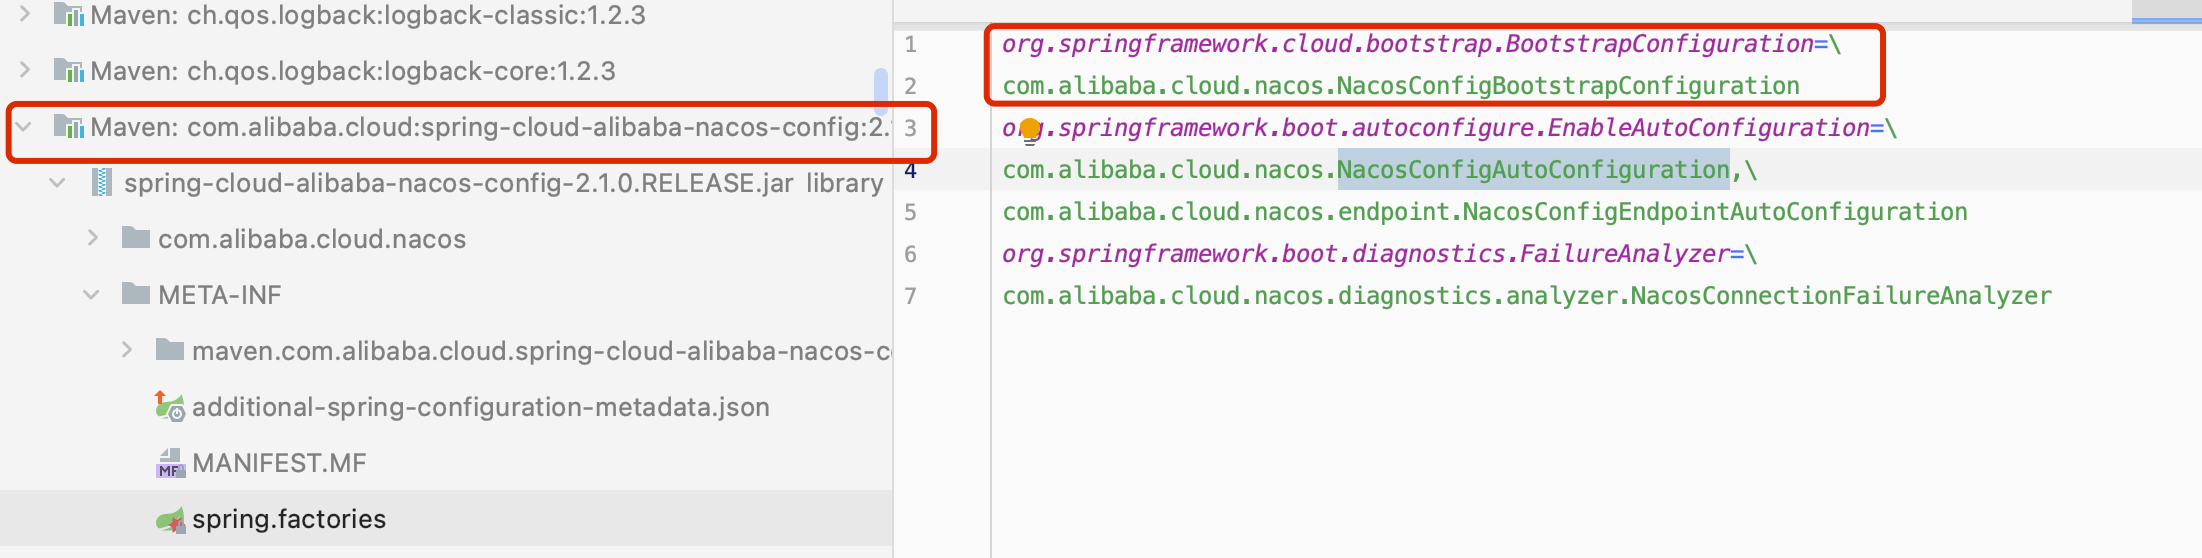Click the nacos-config Maven library icon
Screen dimensions: 2202x558
click(x=68, y=127)
